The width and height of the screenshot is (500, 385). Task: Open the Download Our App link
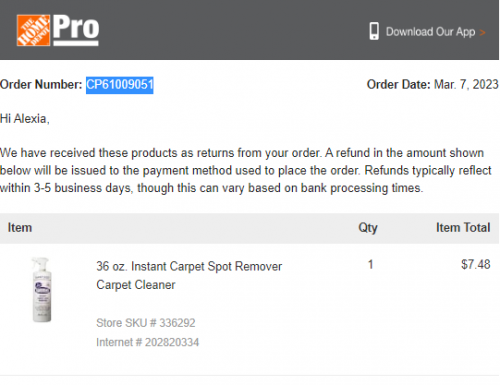(x=430, y=32)
